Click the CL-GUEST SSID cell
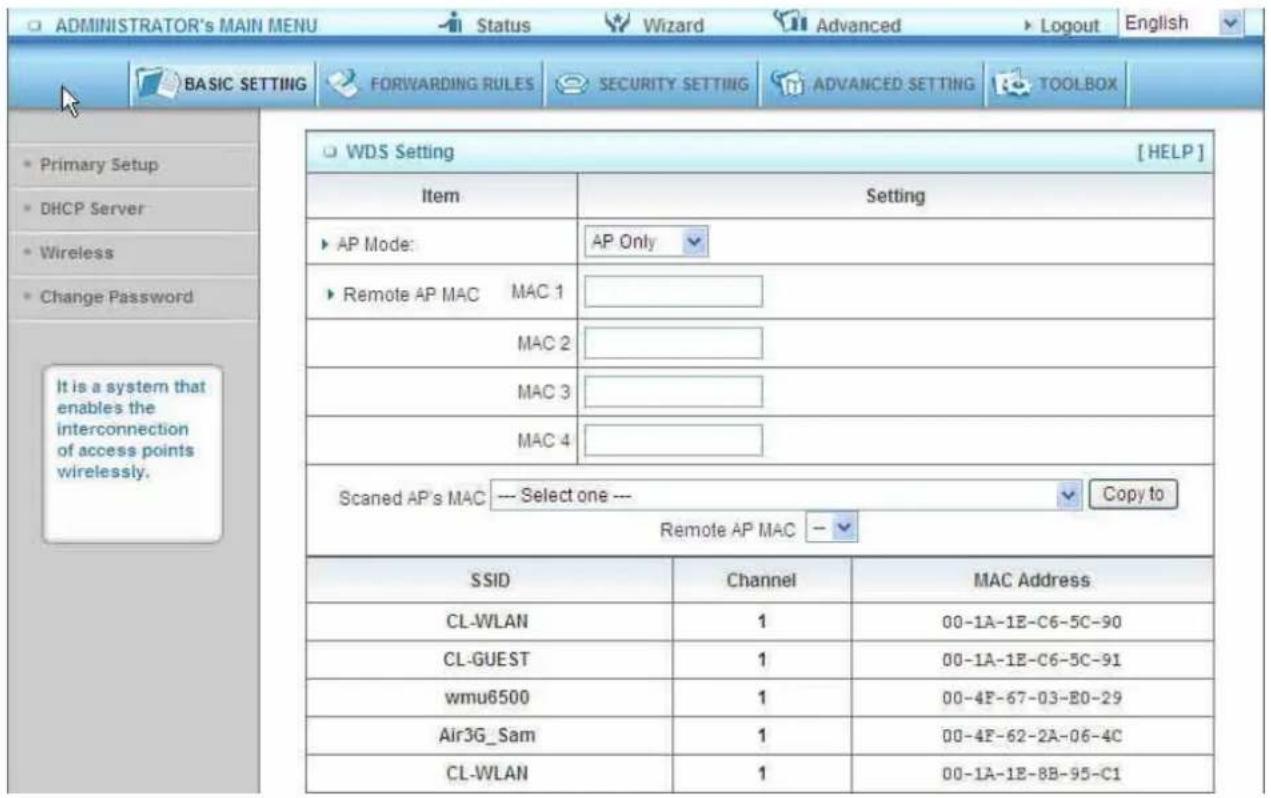The width and height of the screenshot is (1271, 798). point(490,660)
